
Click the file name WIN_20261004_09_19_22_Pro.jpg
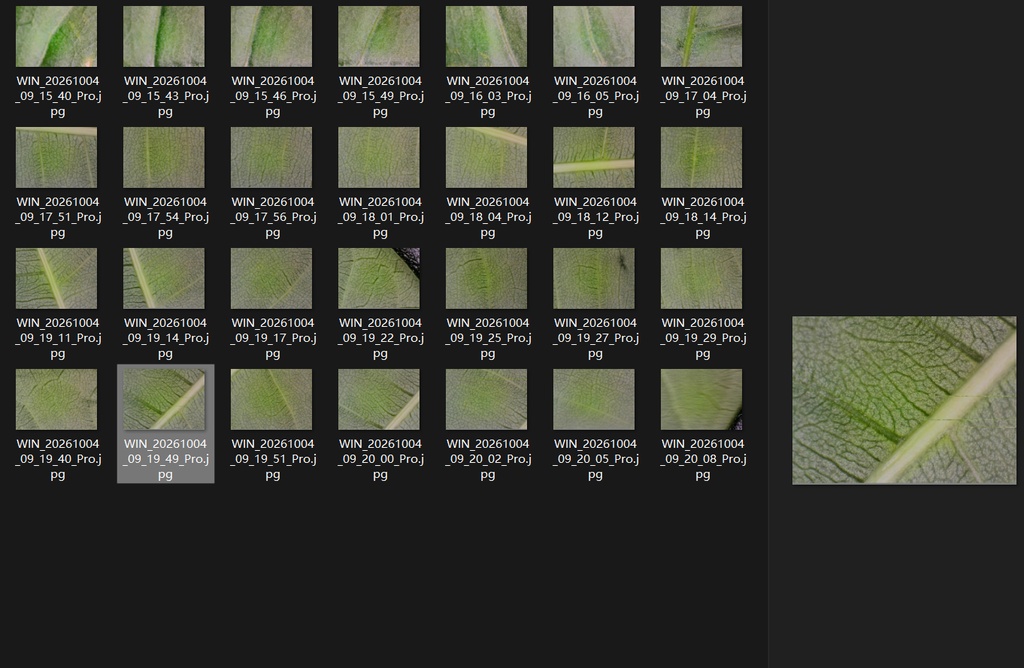pyautogui.click(x=380, y=338)
